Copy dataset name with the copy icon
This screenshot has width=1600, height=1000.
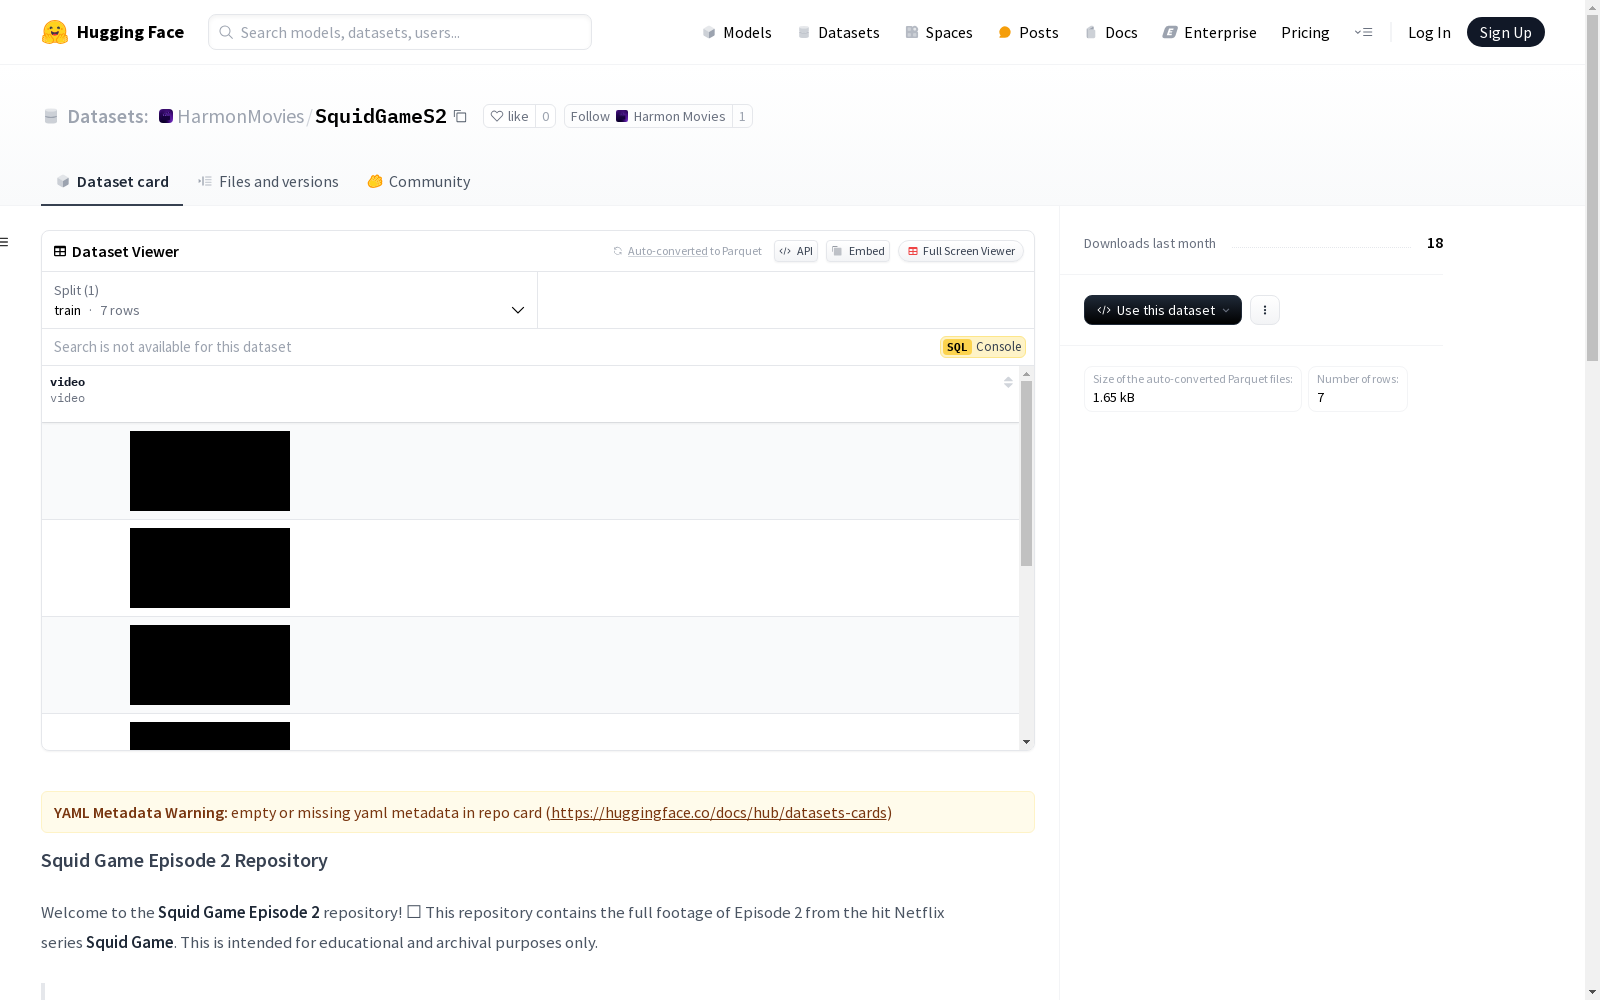pos(460,116)
